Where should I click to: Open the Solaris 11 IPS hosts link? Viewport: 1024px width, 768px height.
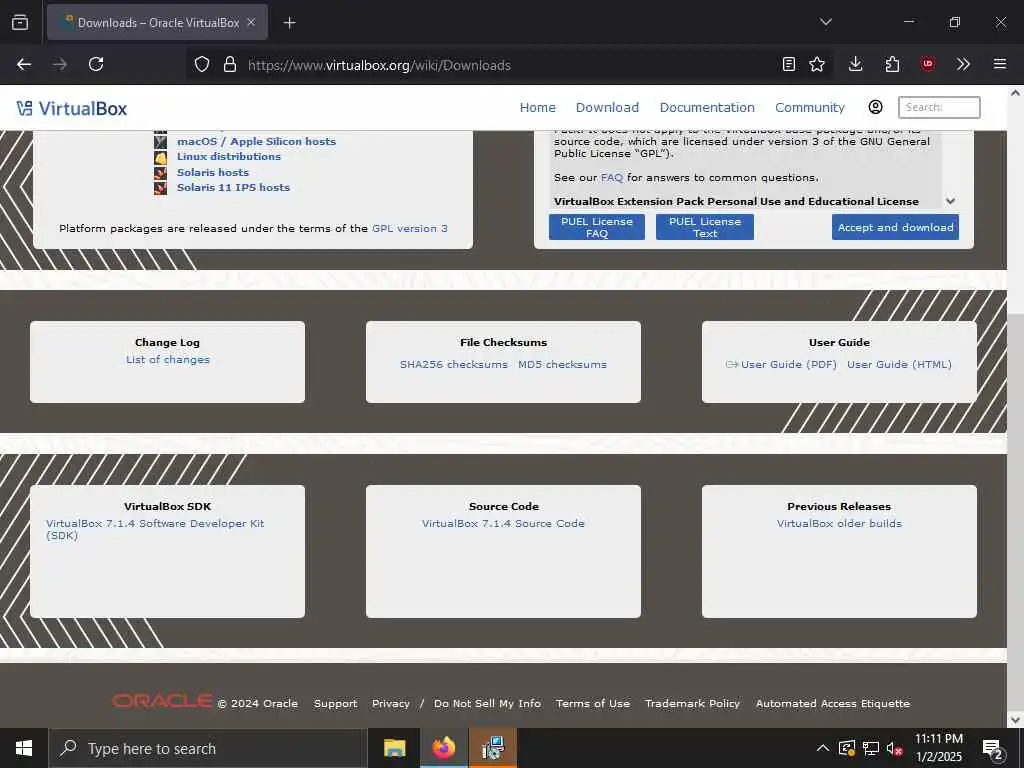[233, 187]
